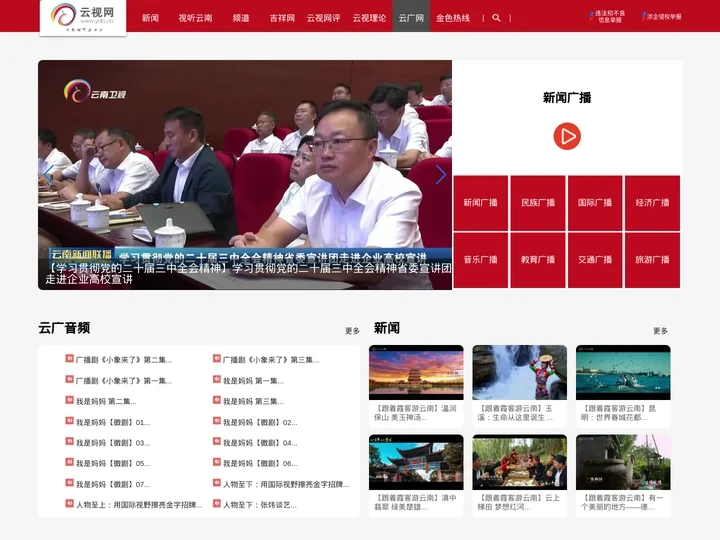Open audio title 我是妈妈【微剧】03
The height and width of the screenshot is (540, 720).
coord(113,443)
